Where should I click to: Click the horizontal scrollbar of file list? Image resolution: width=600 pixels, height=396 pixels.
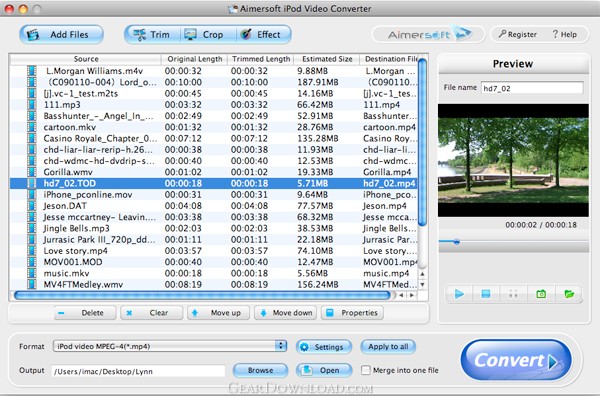(202, 295)
